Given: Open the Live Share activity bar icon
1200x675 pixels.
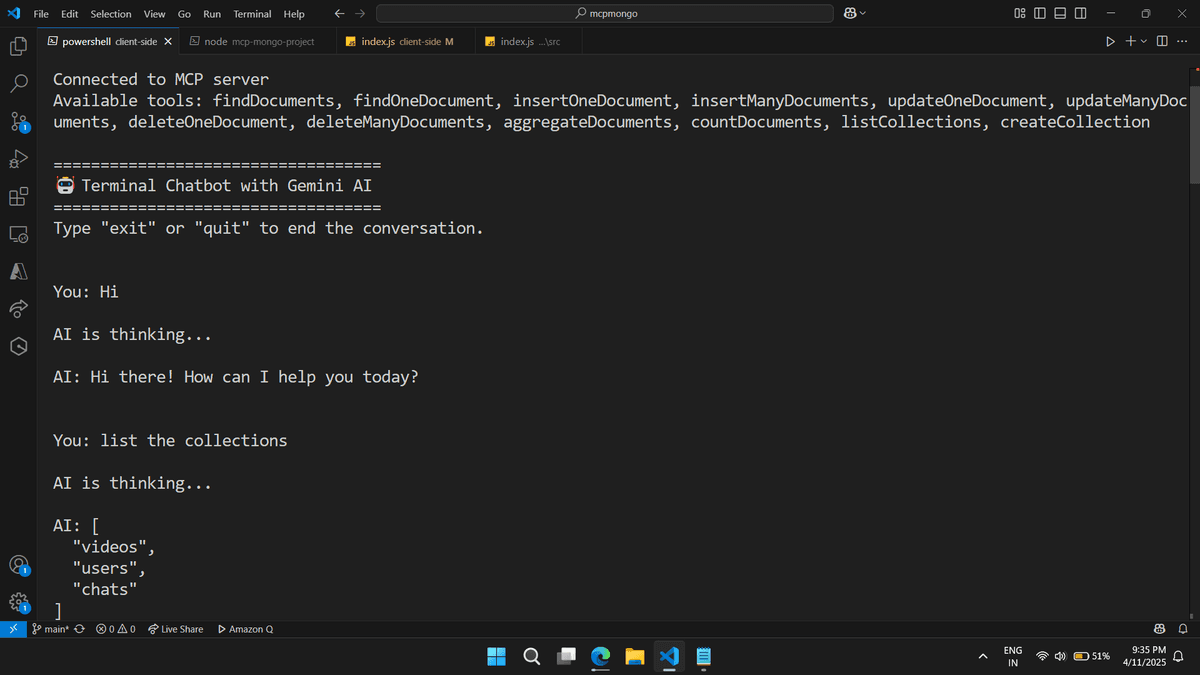Looking at the screenshot, I should click(x=18, y=309).
